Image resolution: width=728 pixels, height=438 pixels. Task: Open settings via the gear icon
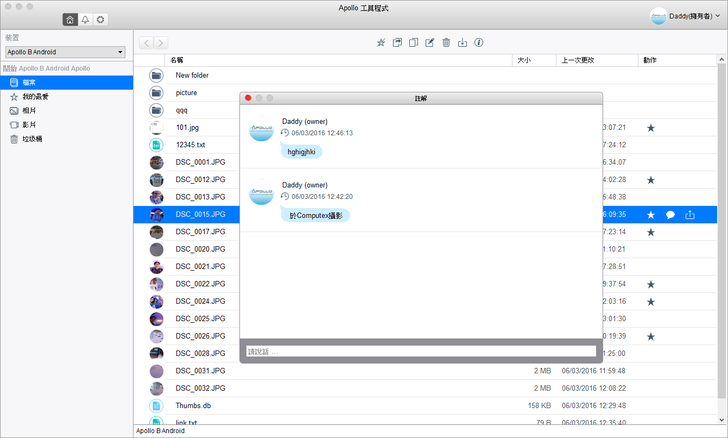[x=101, y=19]
